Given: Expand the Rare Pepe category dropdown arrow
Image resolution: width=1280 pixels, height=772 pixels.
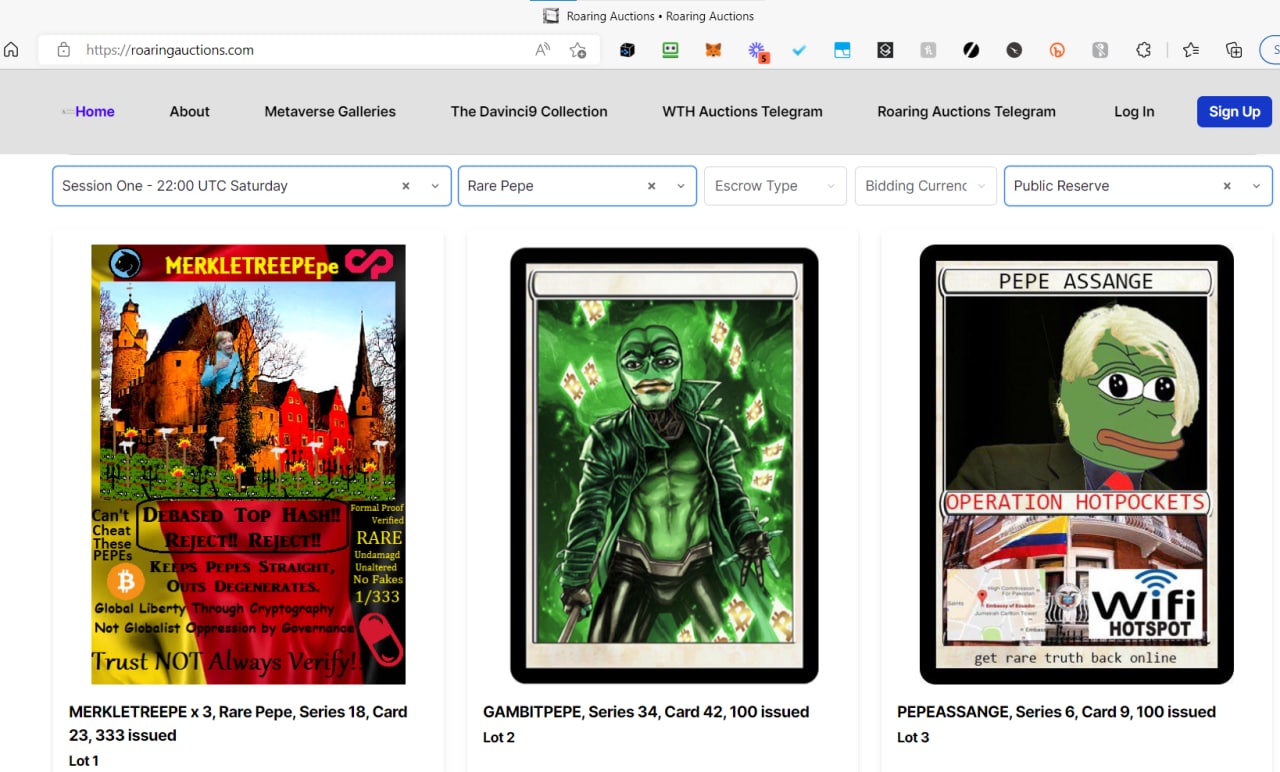Looking at the screenshot, I should click(x=681, y=186).
